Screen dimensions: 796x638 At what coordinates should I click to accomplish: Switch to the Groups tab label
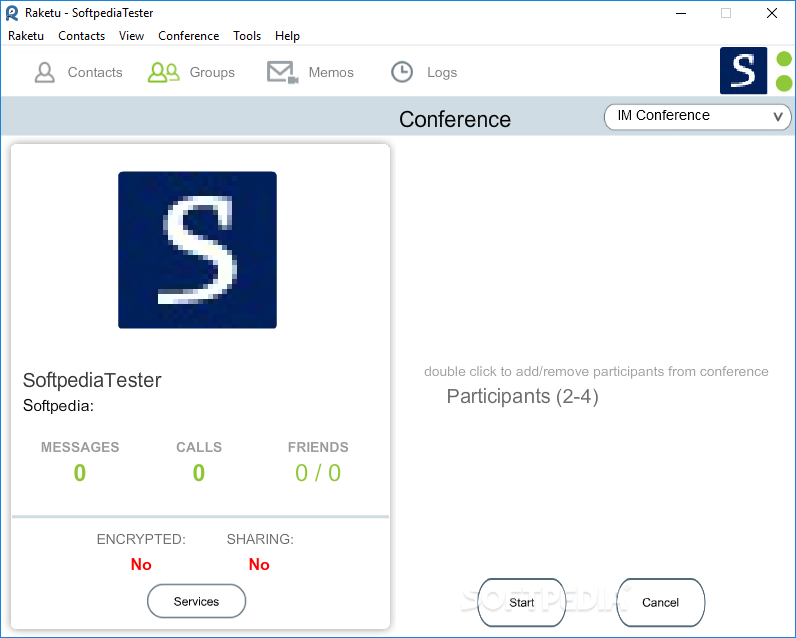(212, 73)
